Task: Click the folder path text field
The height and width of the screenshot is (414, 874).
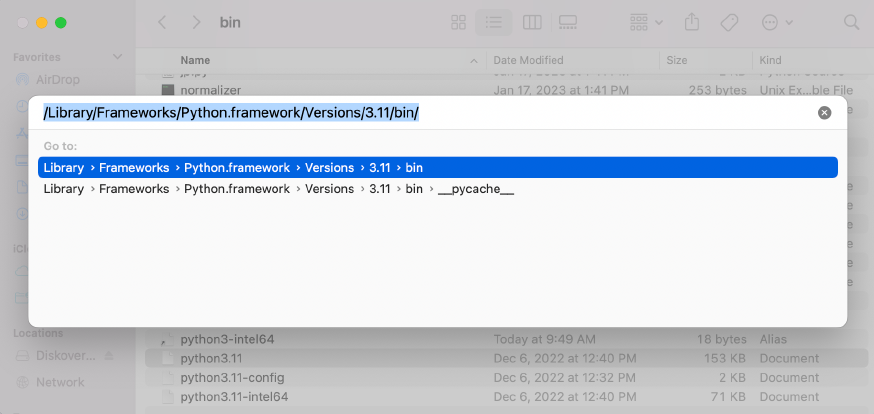Action: 420,113
